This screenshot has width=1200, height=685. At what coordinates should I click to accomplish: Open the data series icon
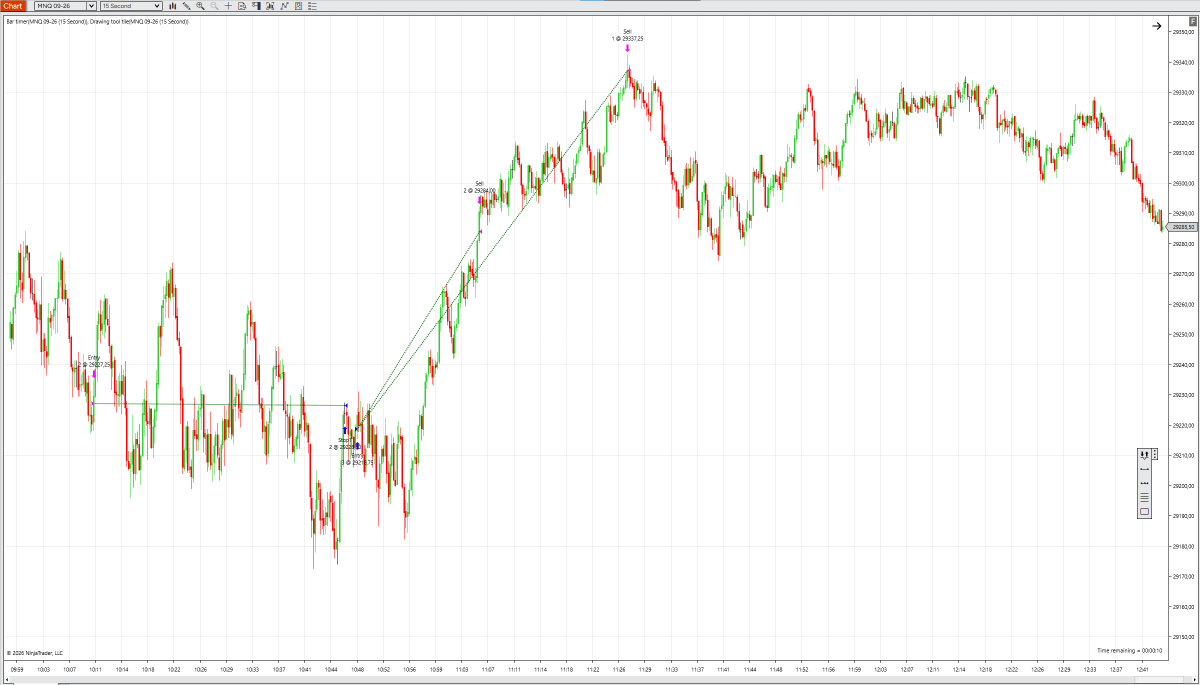270,6
